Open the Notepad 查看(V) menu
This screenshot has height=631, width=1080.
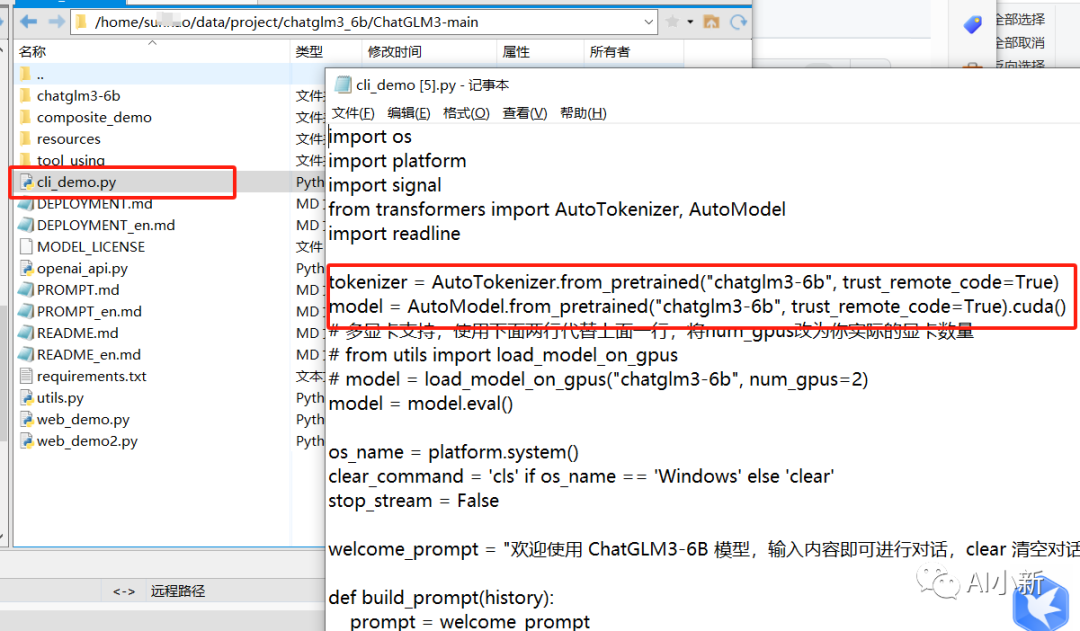coord(525,113)
